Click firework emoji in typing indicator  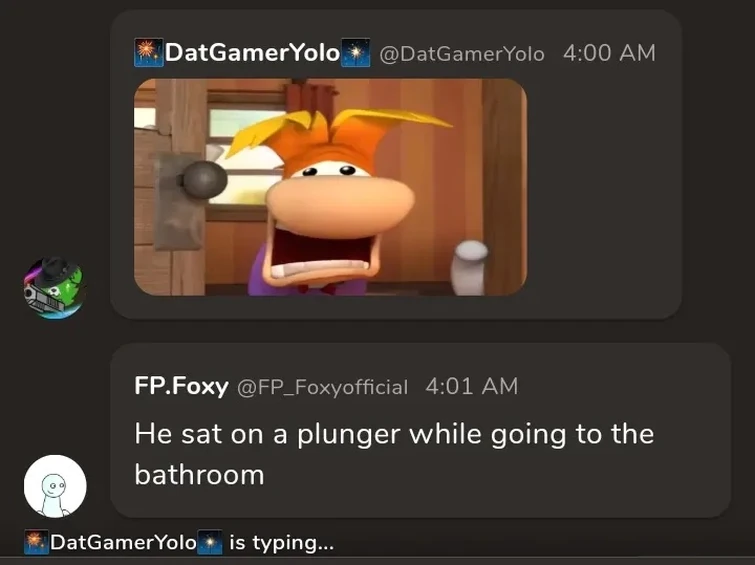[x=36, y=542]
